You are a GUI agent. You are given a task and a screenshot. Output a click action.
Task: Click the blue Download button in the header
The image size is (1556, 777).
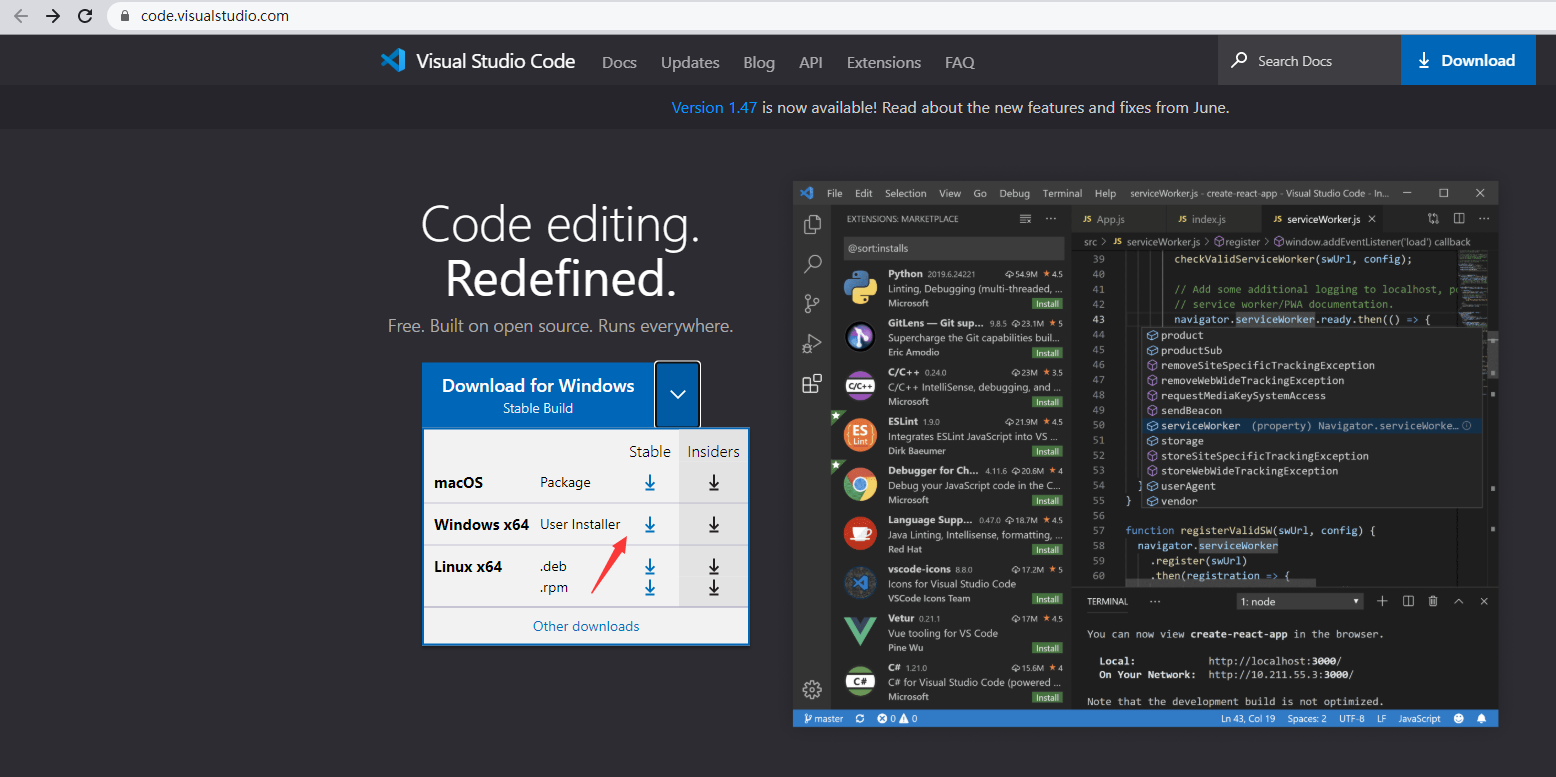[x=1468, y=60]
